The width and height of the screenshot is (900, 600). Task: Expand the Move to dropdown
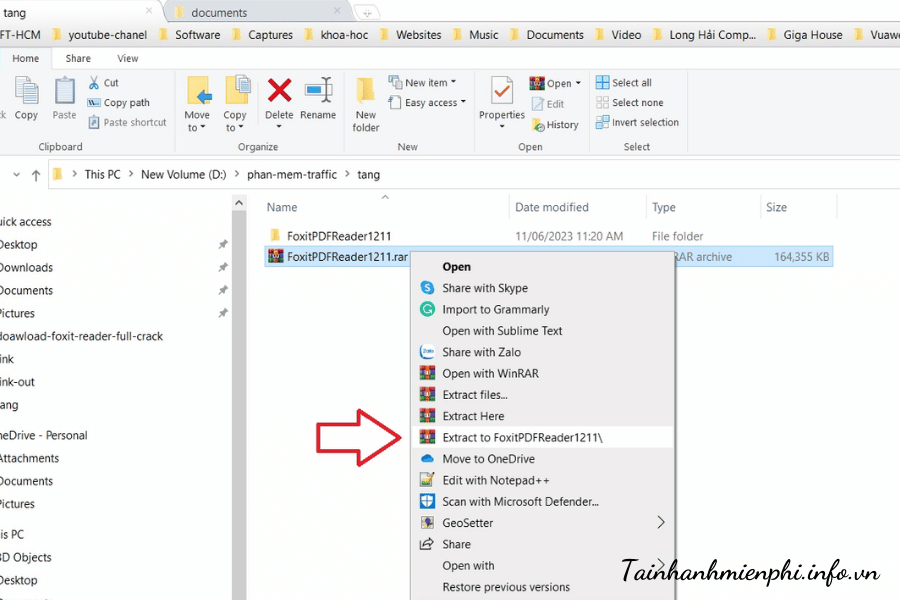(x=198, y=127)
